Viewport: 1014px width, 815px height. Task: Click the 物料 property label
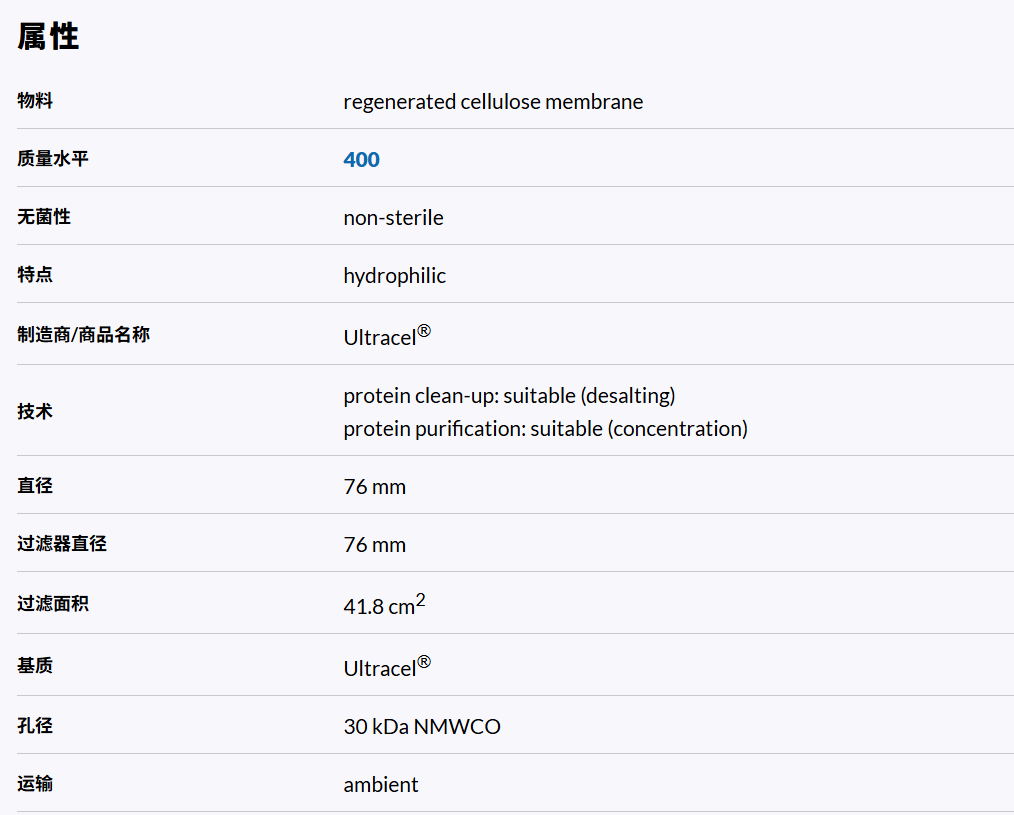(35, 101)
